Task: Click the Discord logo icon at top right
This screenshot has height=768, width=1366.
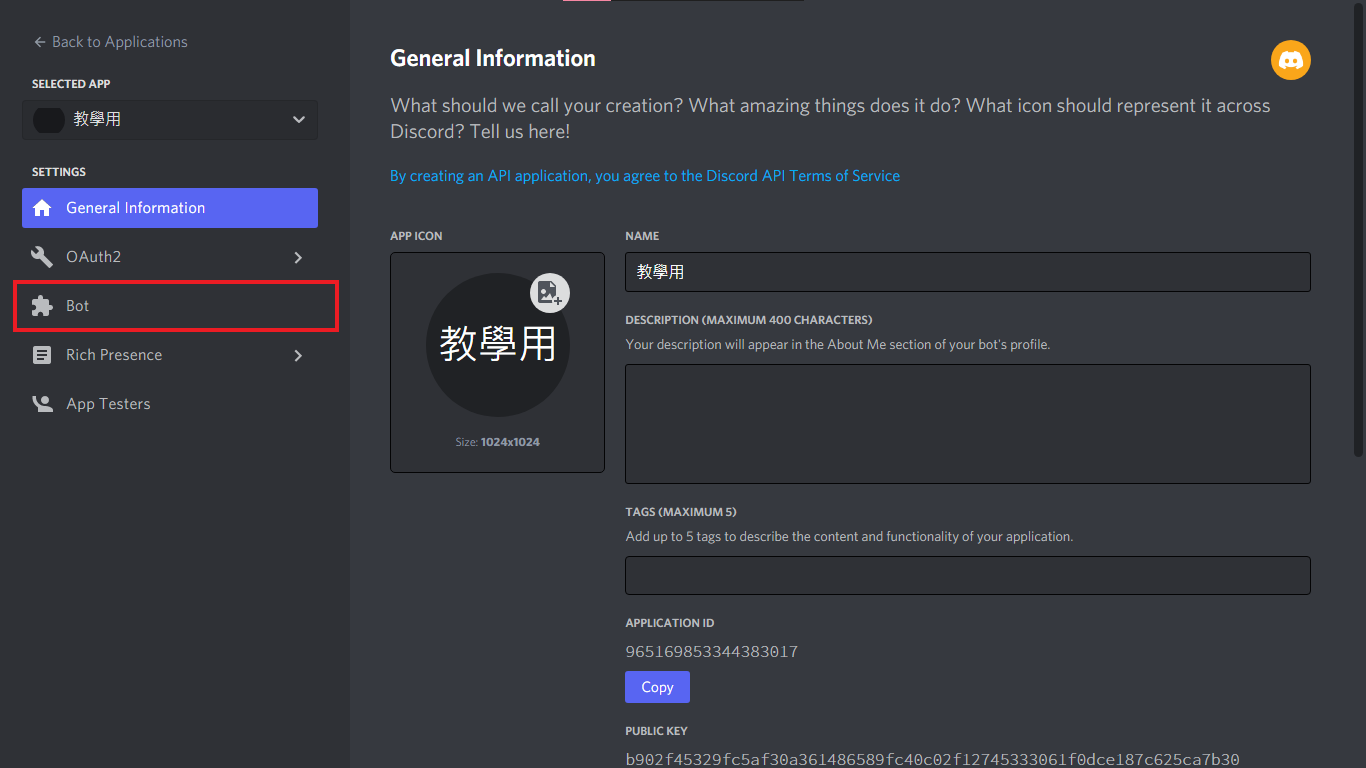Action: pyautogui.click(x=1290, y=61)
